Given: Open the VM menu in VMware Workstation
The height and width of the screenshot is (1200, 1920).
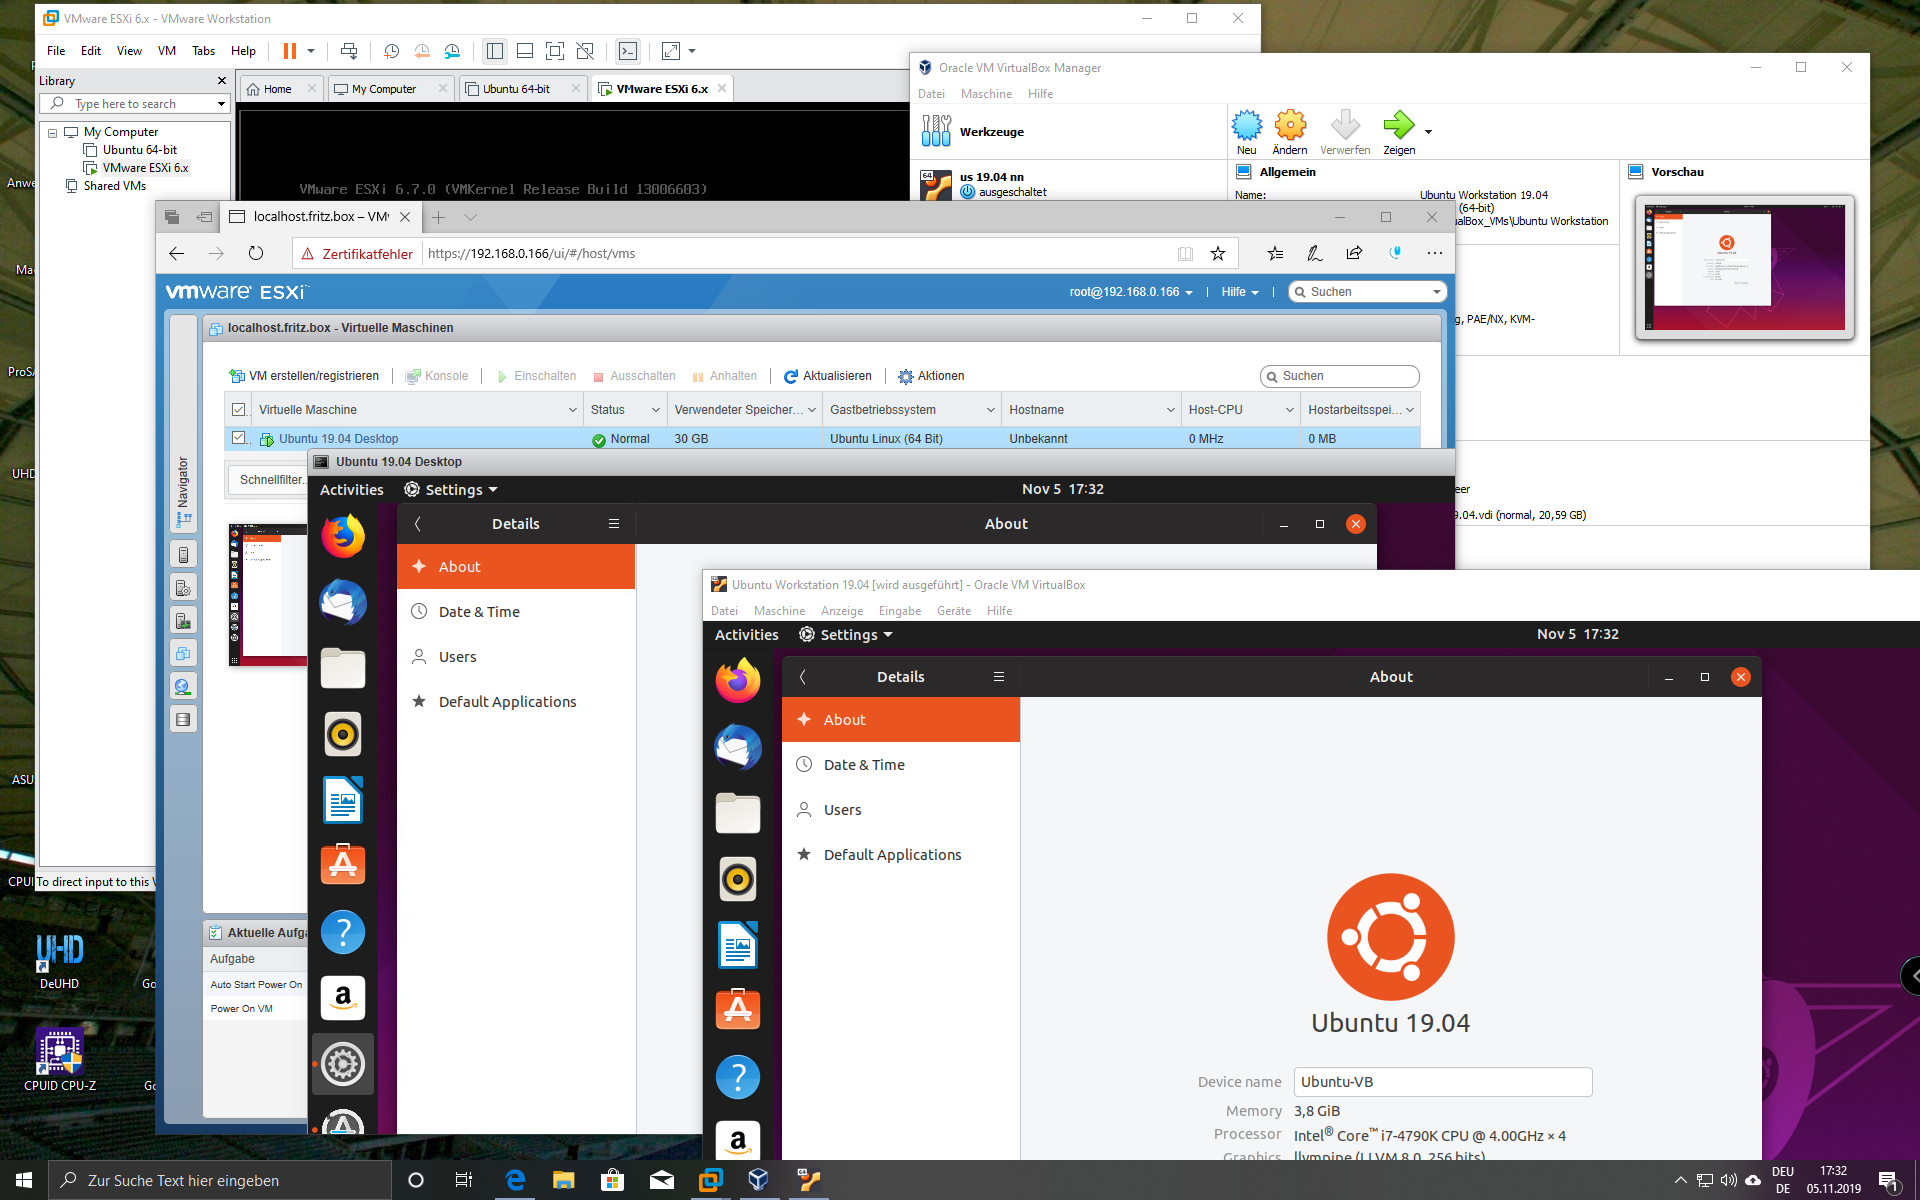Looking at the screenshot, I should [166, 51].
